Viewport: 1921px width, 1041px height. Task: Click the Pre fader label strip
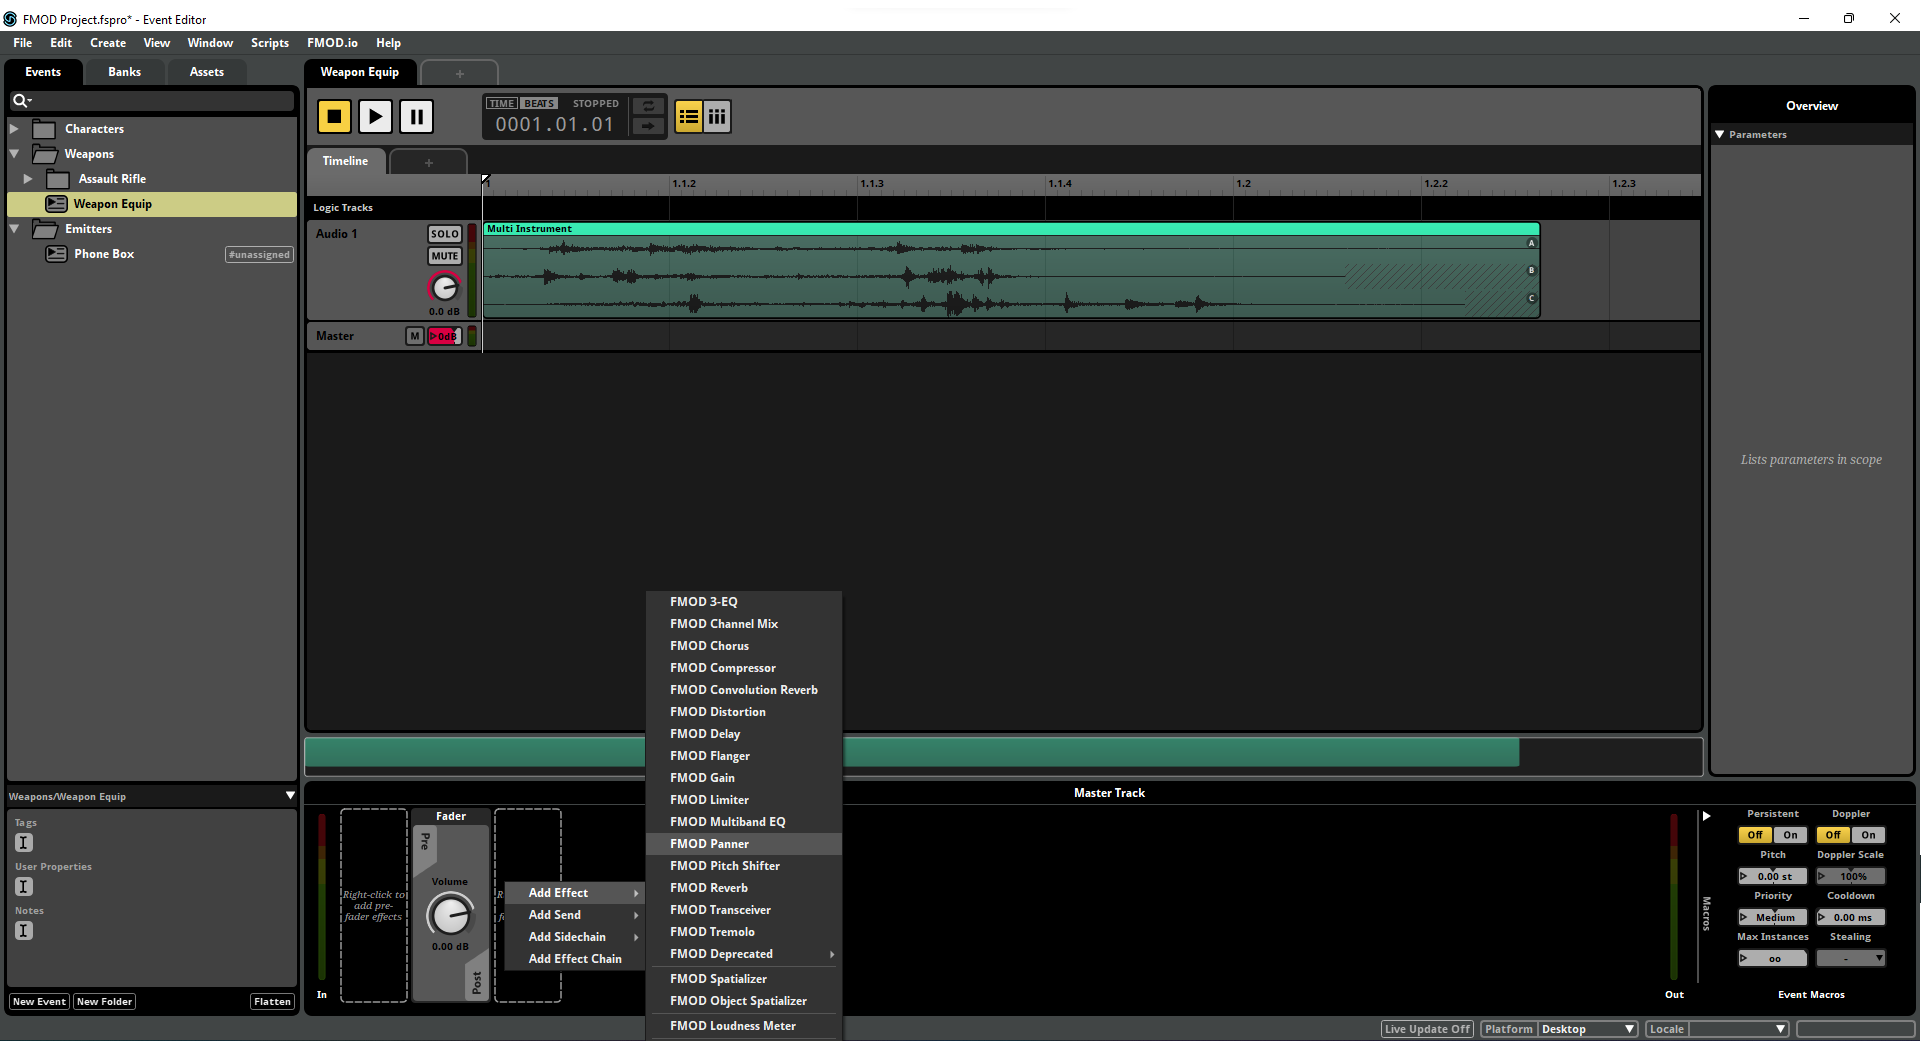click(425, 841)
